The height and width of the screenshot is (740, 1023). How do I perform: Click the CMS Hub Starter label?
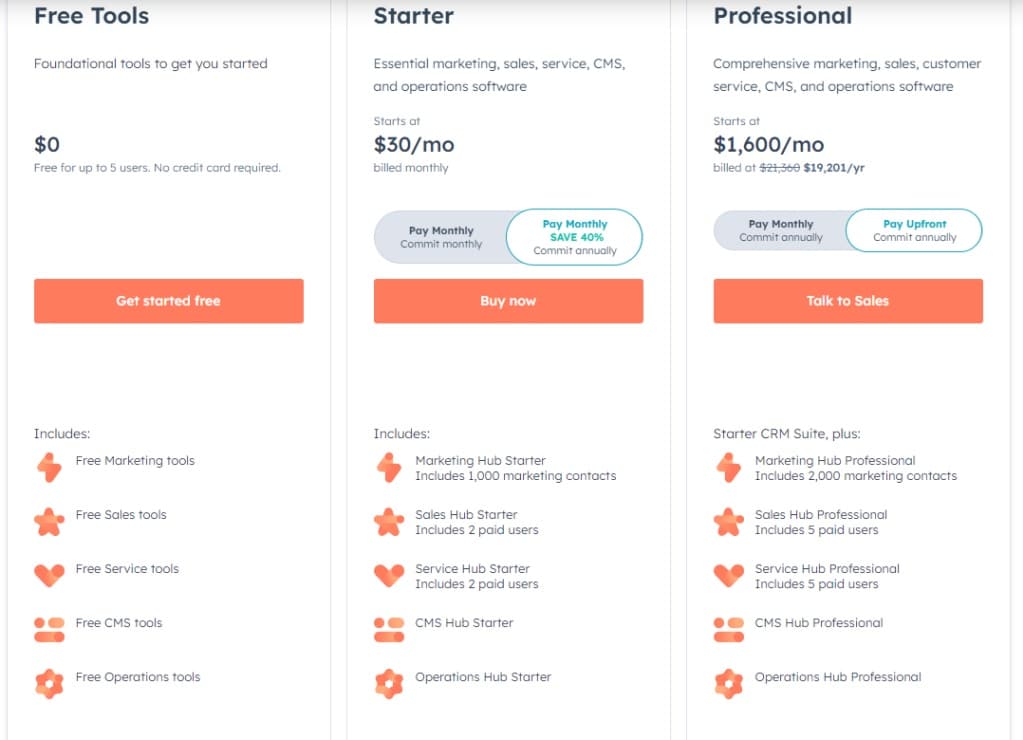pos(464,623)
